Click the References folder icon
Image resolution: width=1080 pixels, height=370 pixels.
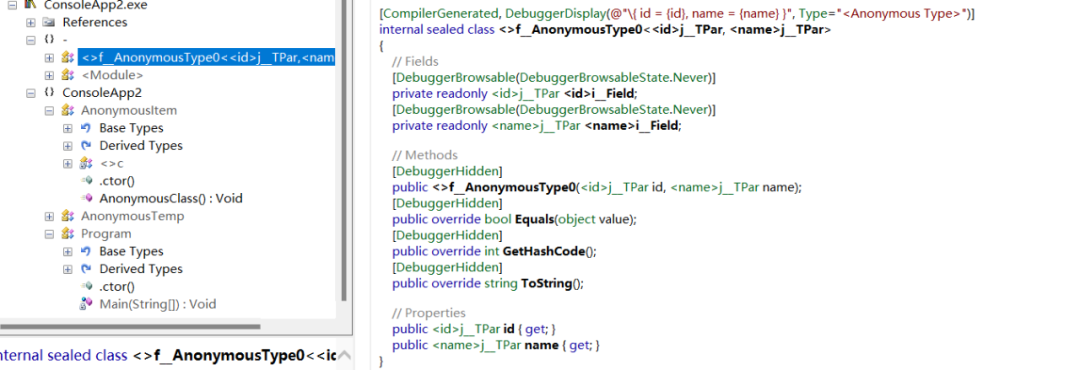click(x=49, y=22)
